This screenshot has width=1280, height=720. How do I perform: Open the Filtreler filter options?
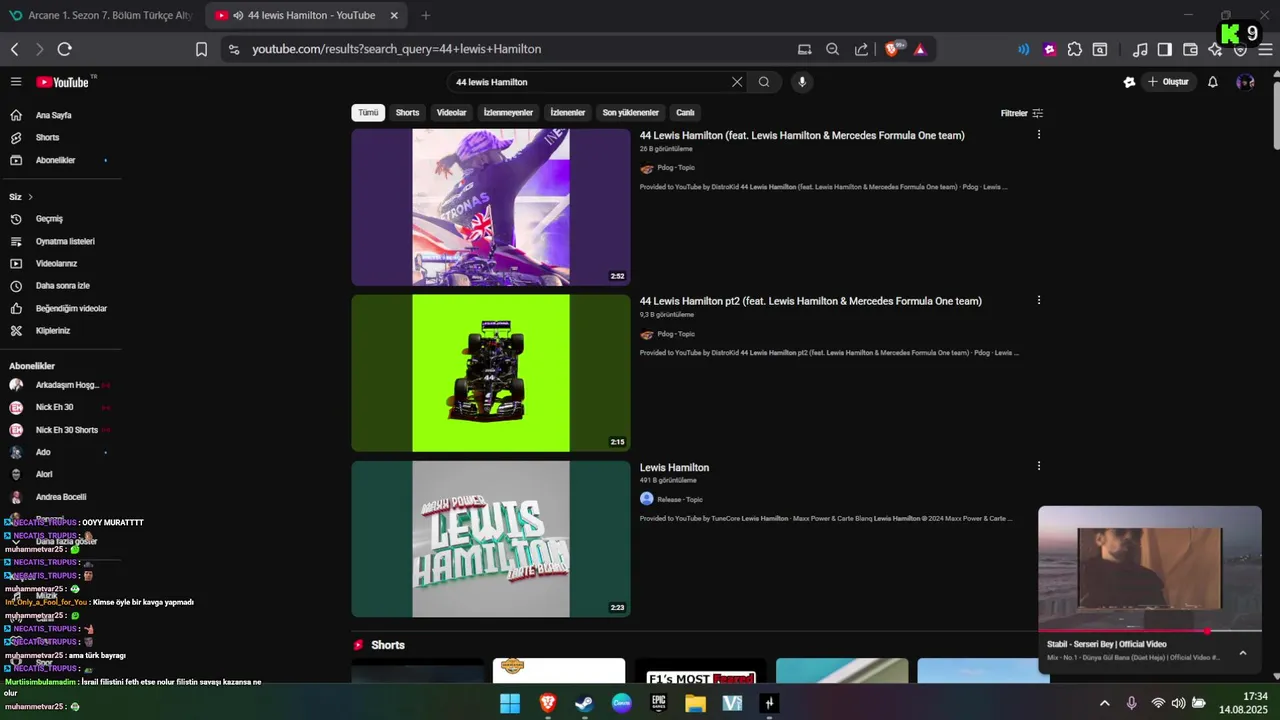click(x=1021, y=113)
